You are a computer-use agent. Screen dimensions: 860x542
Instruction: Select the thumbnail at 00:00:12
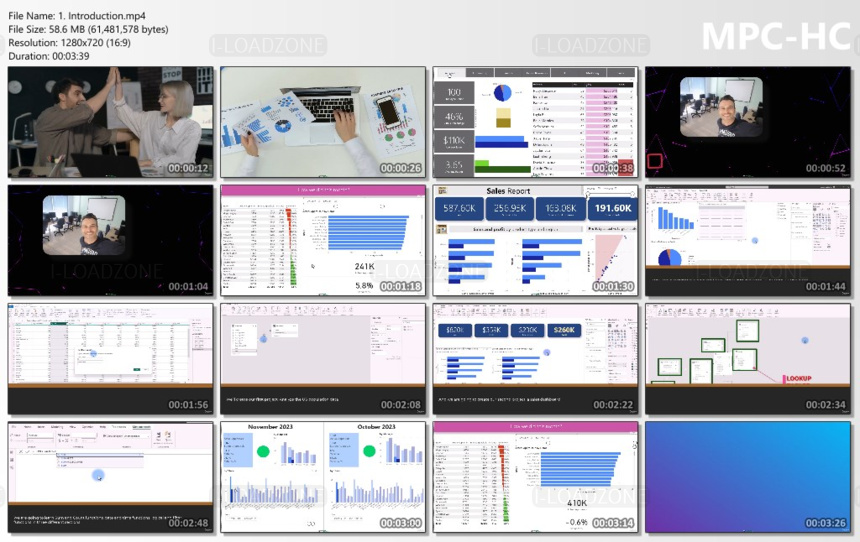[x=111, y=122]
